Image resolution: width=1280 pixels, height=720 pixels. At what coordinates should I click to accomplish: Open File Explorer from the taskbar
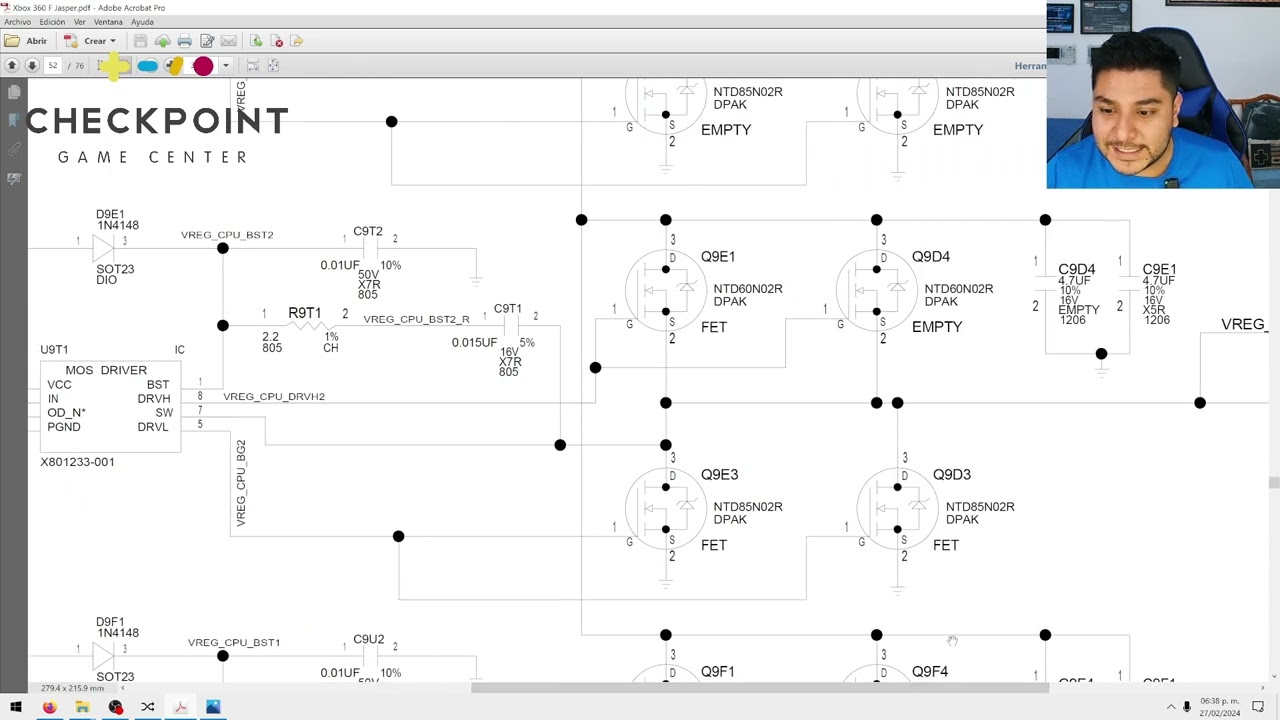pyautogui.click(x=82, y=707)
